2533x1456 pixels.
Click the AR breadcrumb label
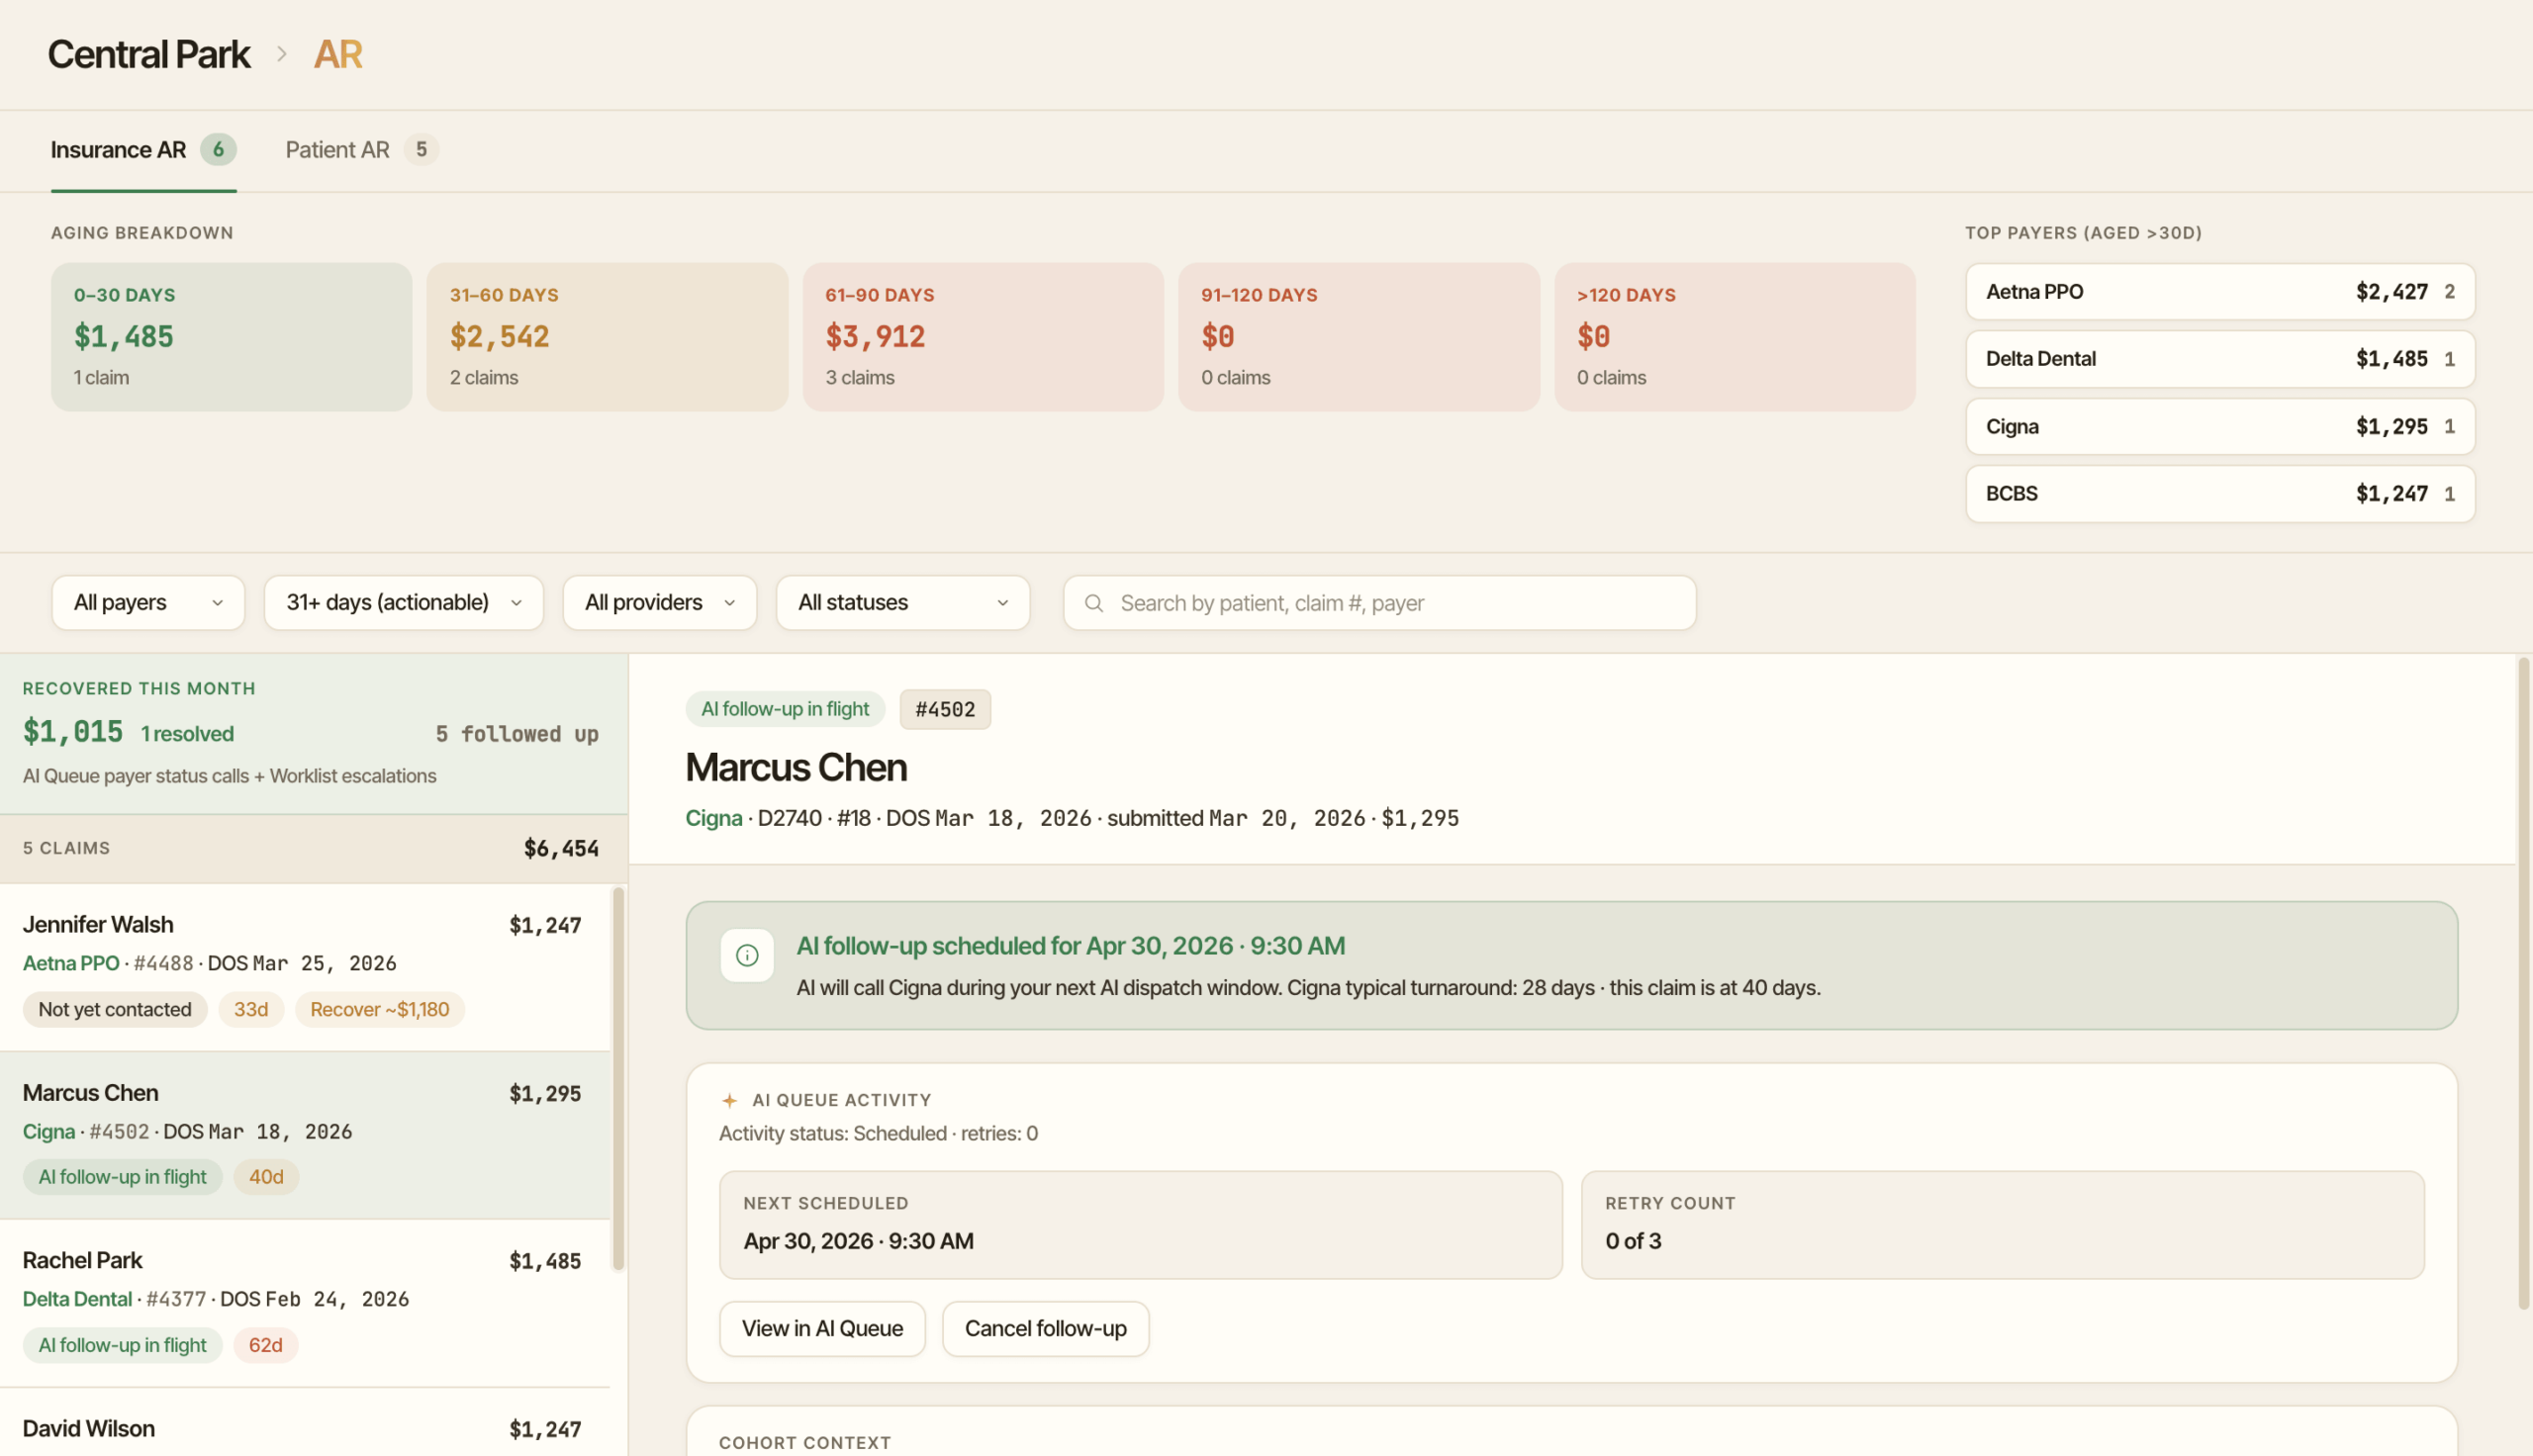[338, 54]
